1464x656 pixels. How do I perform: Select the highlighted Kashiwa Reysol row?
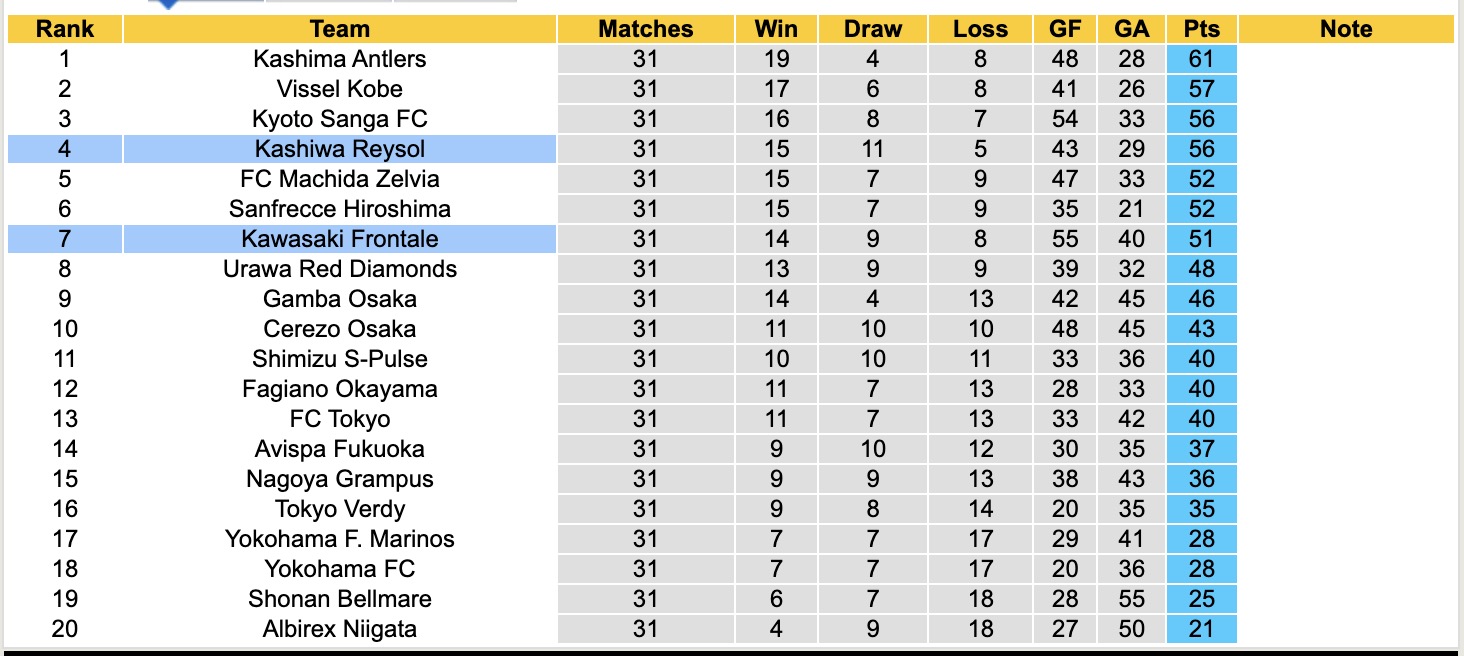[x=339, y=149]
